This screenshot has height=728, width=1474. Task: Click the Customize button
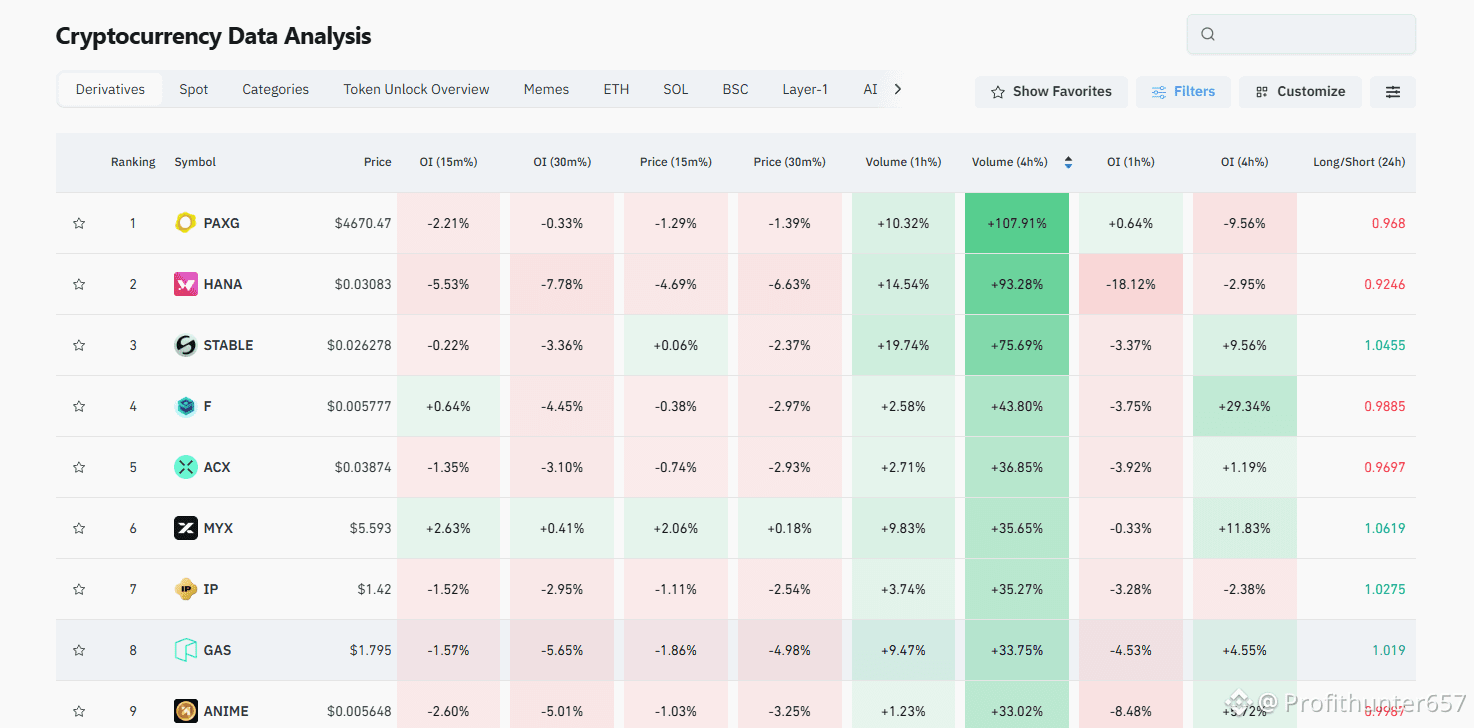(x=1300, y=92)
